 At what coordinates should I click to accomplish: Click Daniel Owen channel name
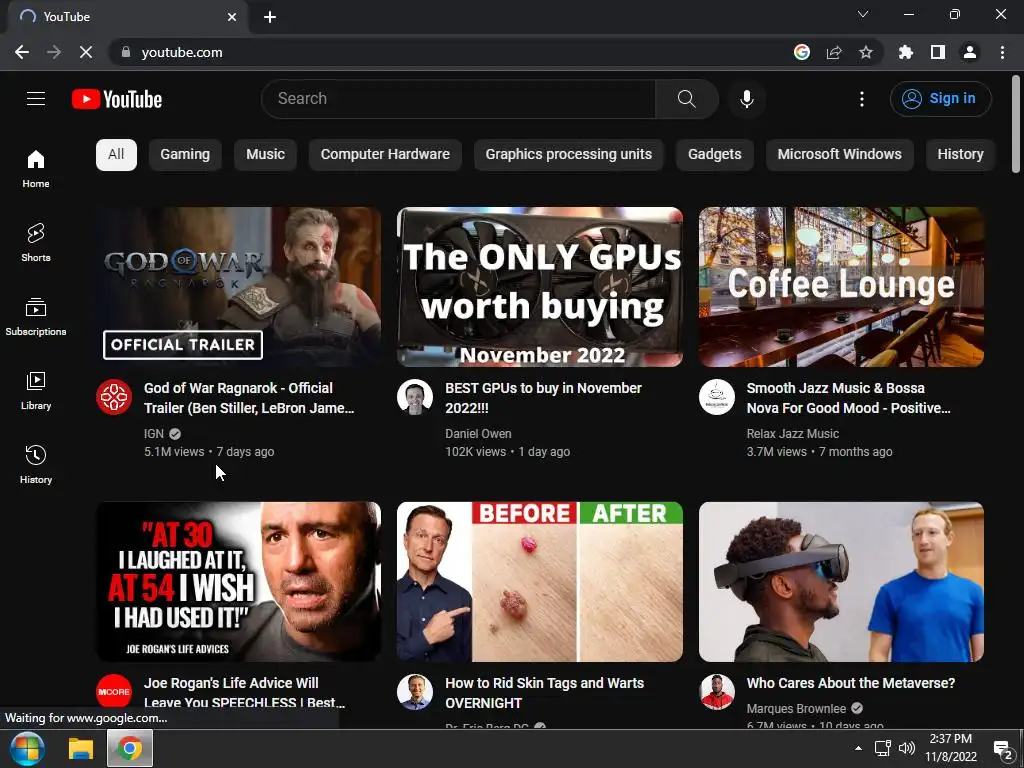coord(478,434)
